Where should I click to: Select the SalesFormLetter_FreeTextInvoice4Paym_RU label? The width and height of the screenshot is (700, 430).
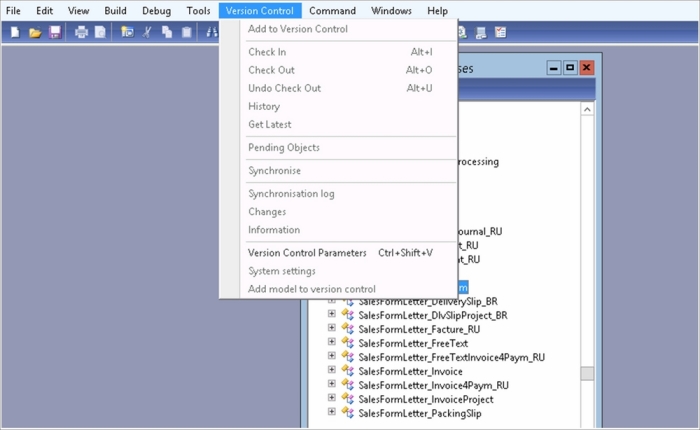click(x=451, y=357)
